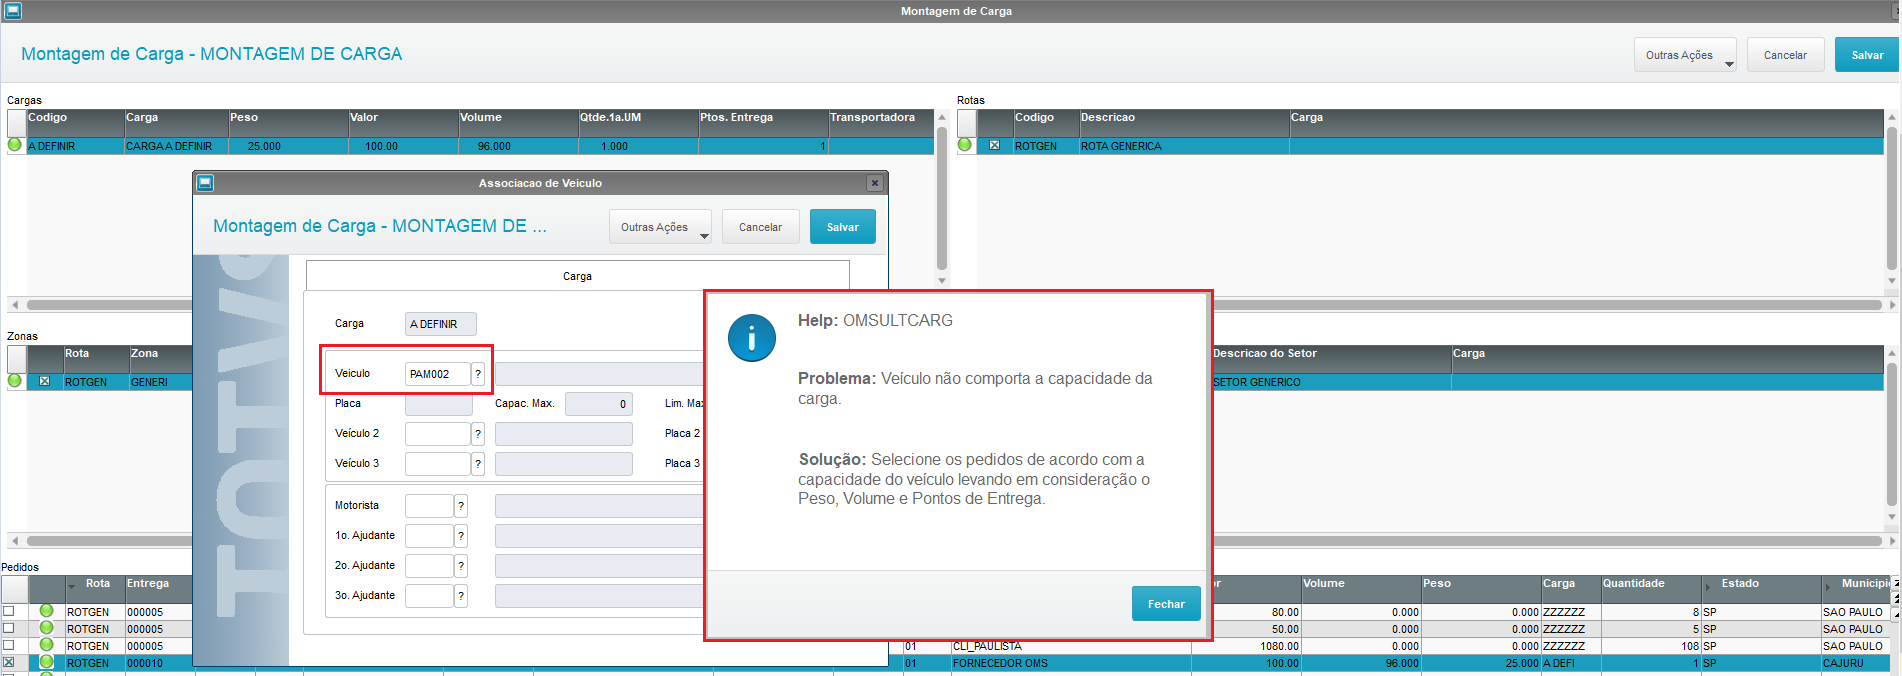This screenshot has height=676, width=1902.
Task: Click main window Cancelar button
Action: click(1785, 55)
